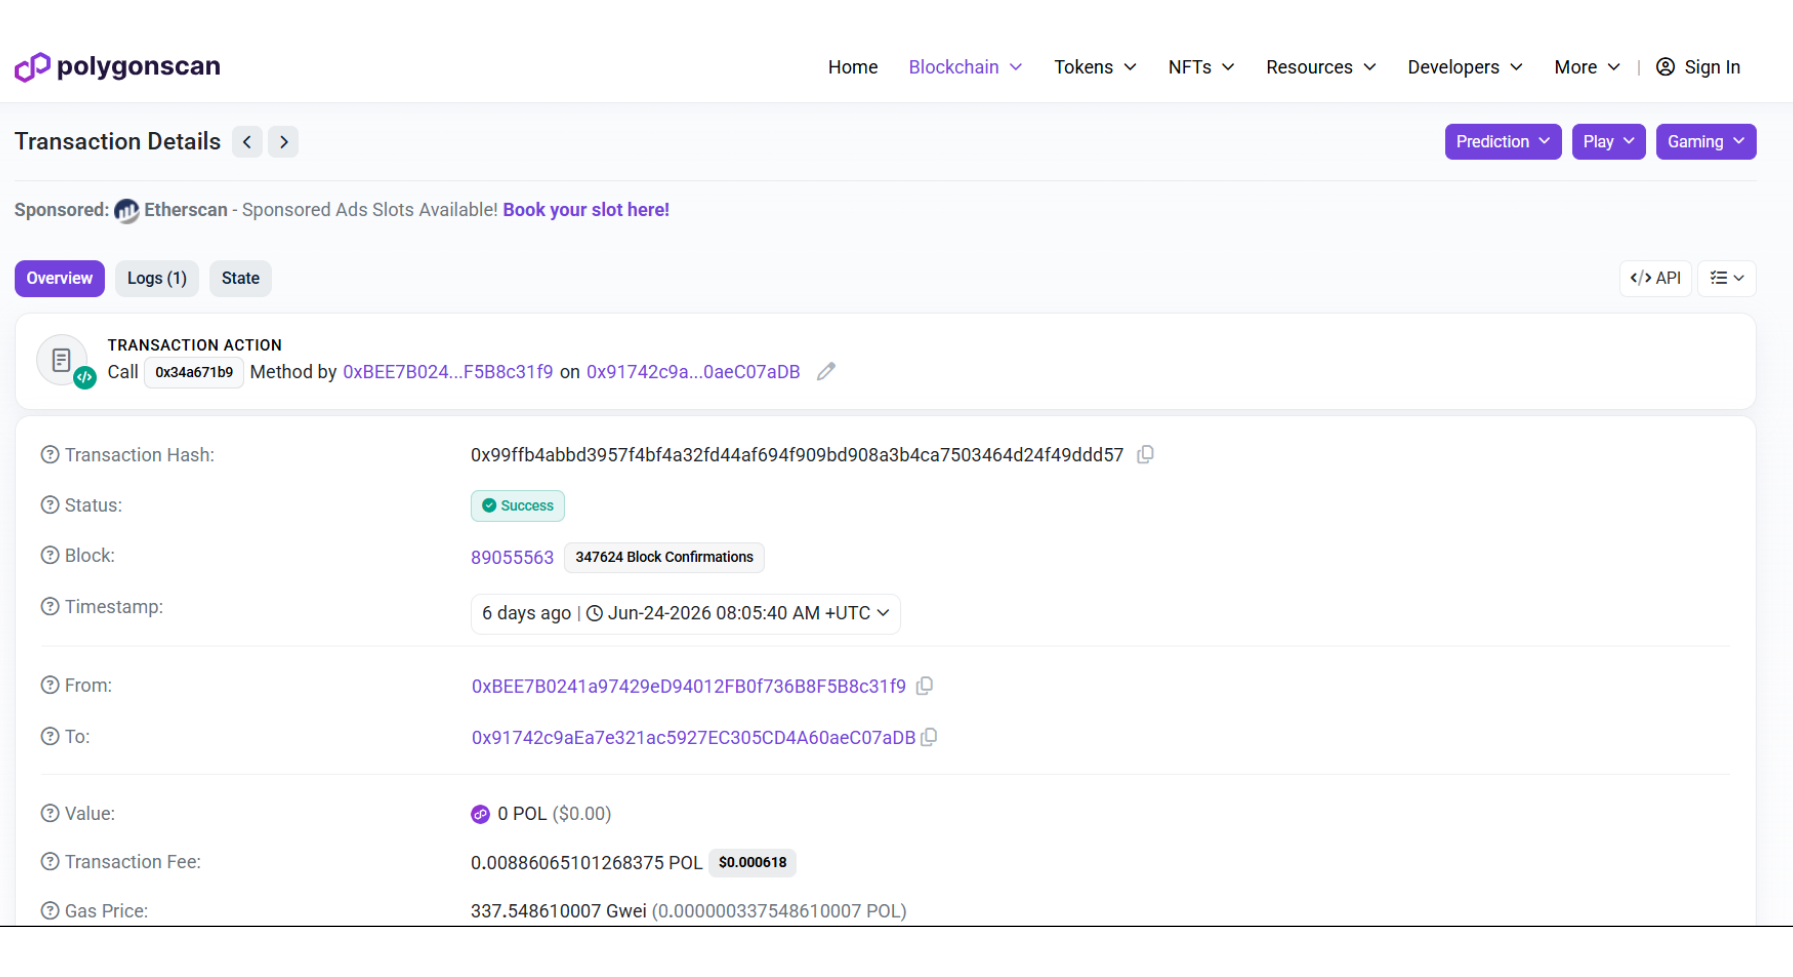Open the Tokens menu
The width and height of the screenshot is (1793, 977).
1095,67
